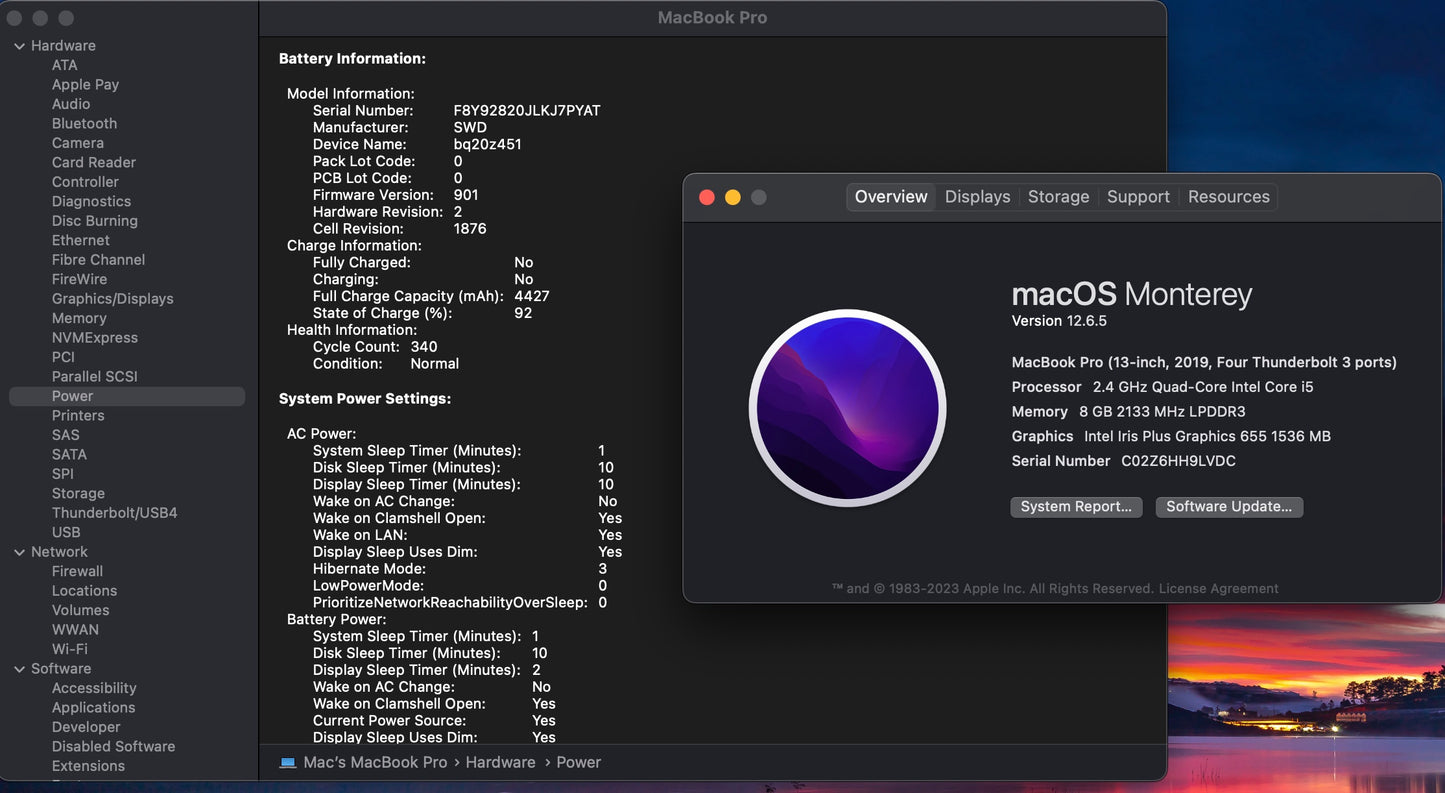Image resolution: width=1445 pixels, height=793 pixels.
Task: Select Disc Burning in the sidebar
Action: click(95, 221)
